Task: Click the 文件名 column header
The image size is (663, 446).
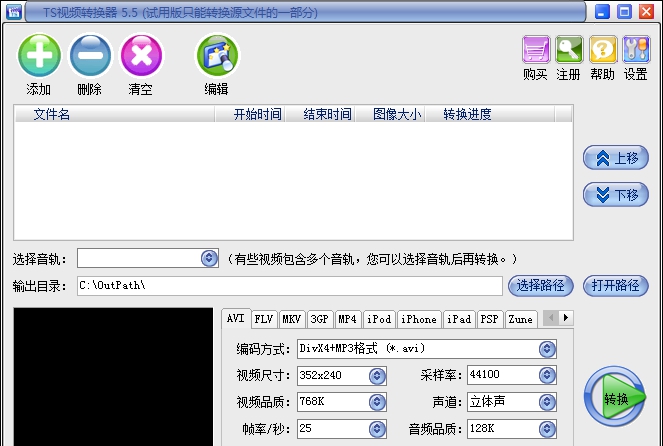Action: point(115,114)
